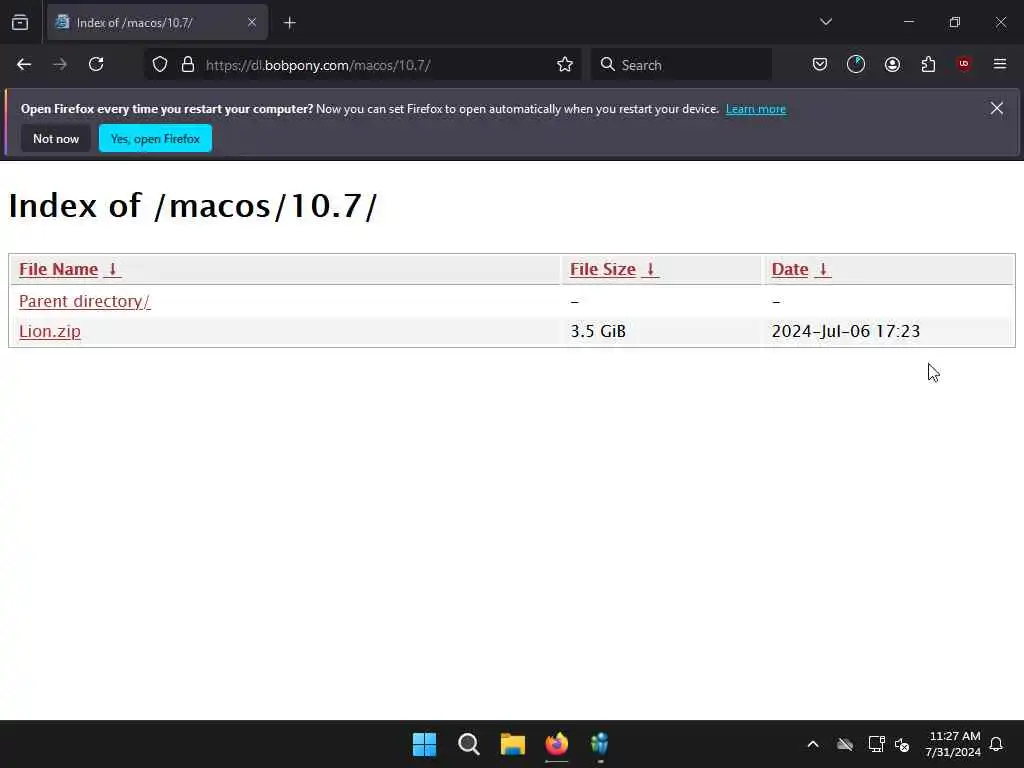Image resolution: width=1024 pixels, height=768 pixels.
Task: Open tracking protection shield icon
Action: [x=160, y=65]
